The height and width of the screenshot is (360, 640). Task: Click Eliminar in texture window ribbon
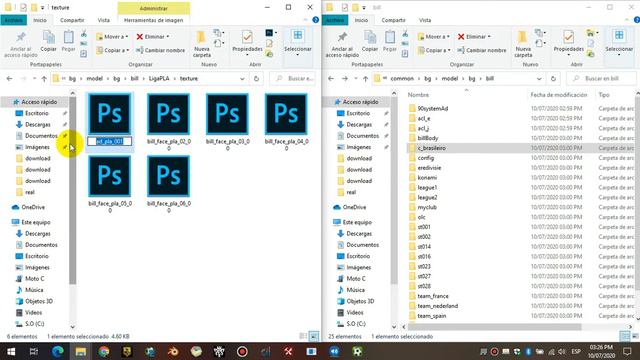click(153, 37)
